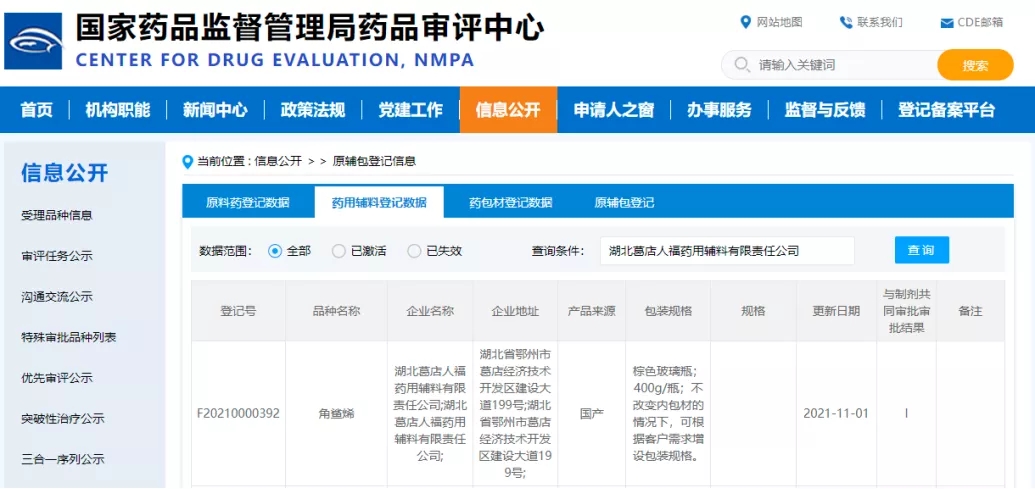Click the 查询条件 company name input
Image resolution: width=1035 pixels, height=489 pixels.
point(727,251)
